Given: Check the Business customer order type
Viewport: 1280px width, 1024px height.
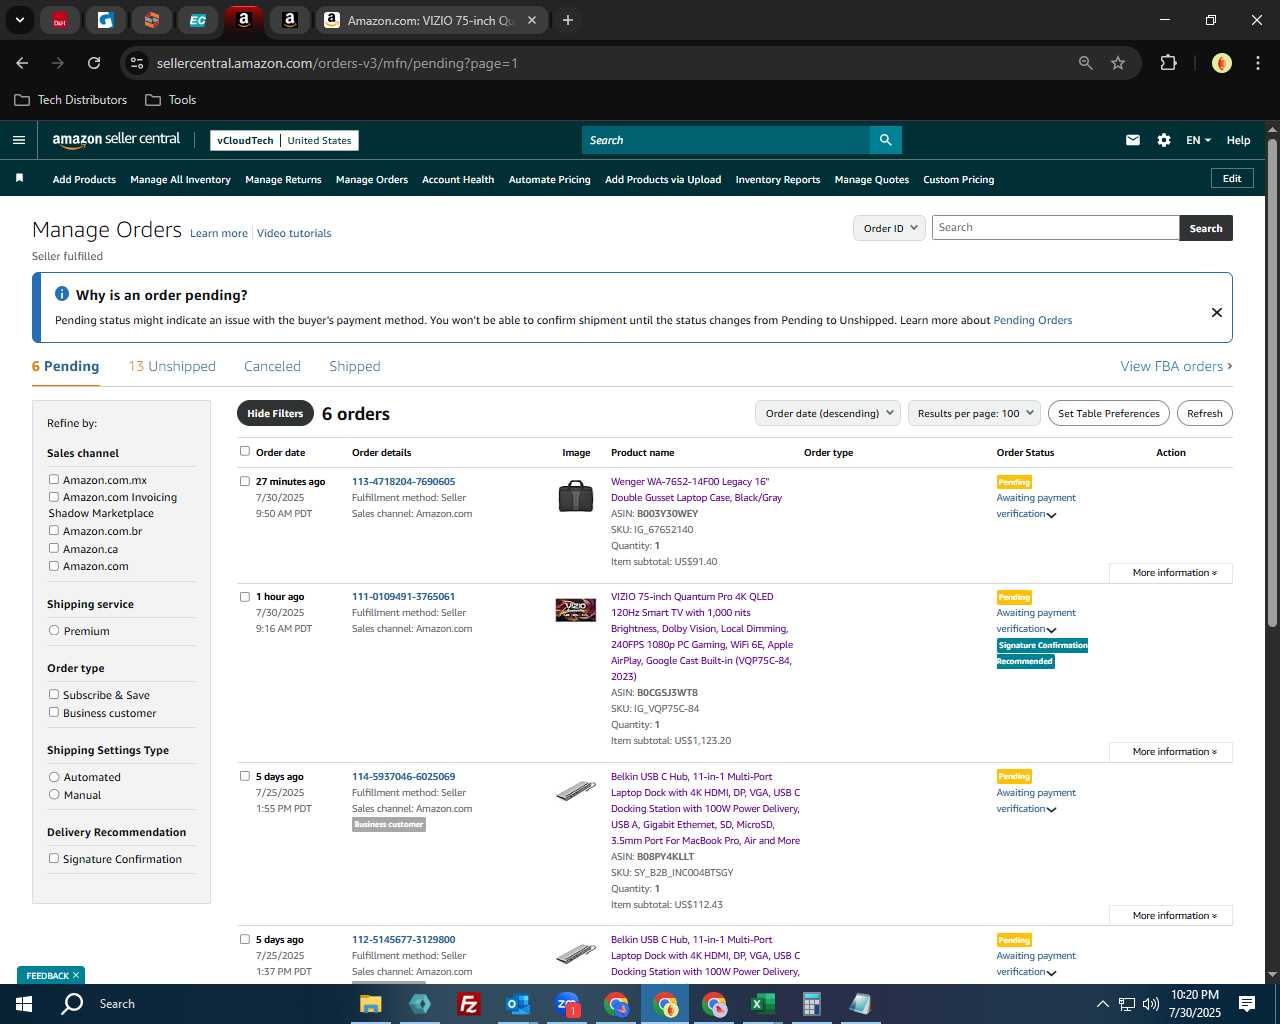Looking at the screenshot, I should point(54,712).
